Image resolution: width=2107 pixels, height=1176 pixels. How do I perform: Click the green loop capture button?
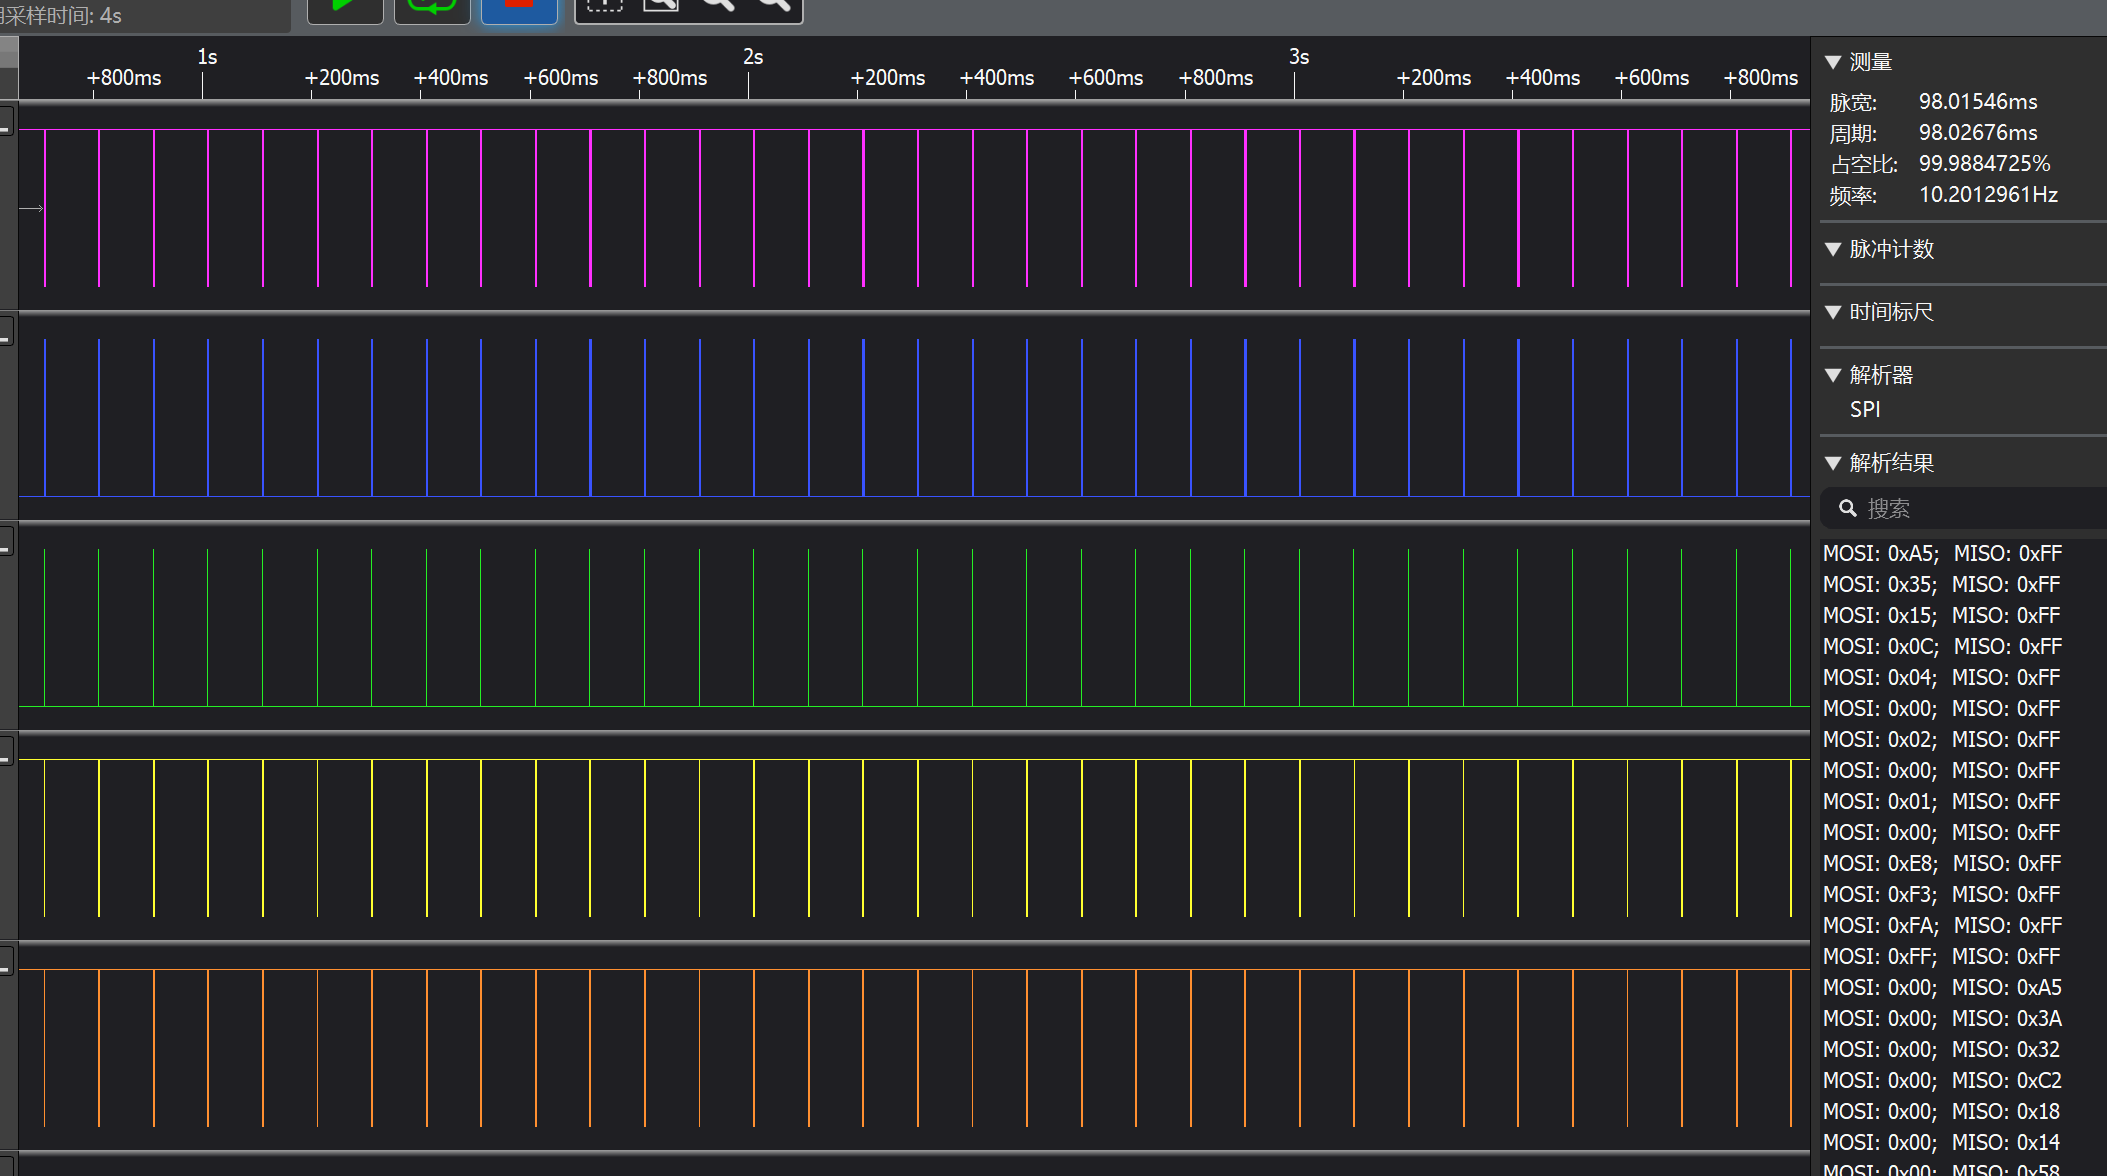432,9
